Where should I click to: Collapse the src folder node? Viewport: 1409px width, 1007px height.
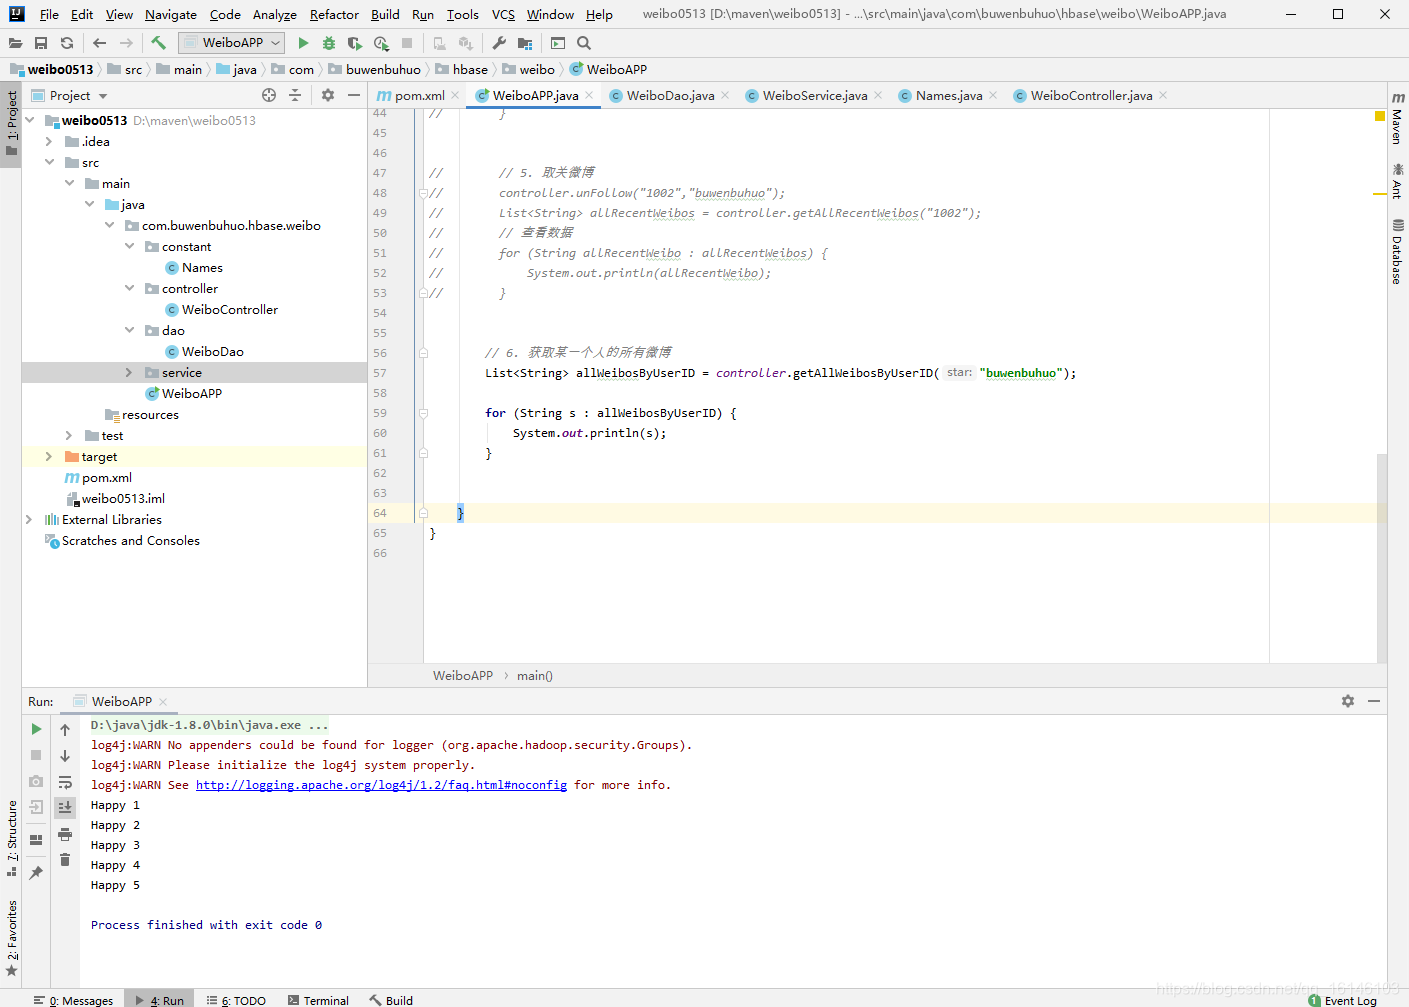[x=49, y=162]
